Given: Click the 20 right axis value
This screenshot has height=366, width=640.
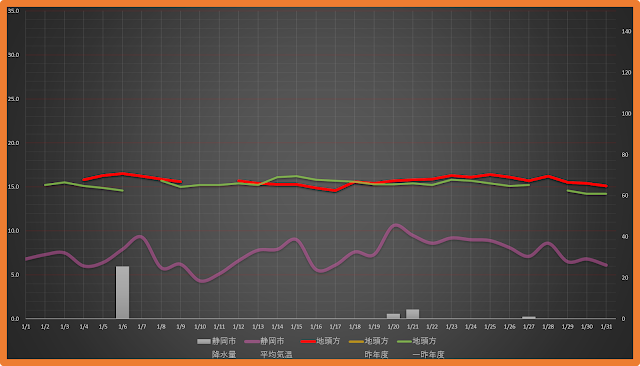Looking at the screenshot, I should [x=625, y=277].
